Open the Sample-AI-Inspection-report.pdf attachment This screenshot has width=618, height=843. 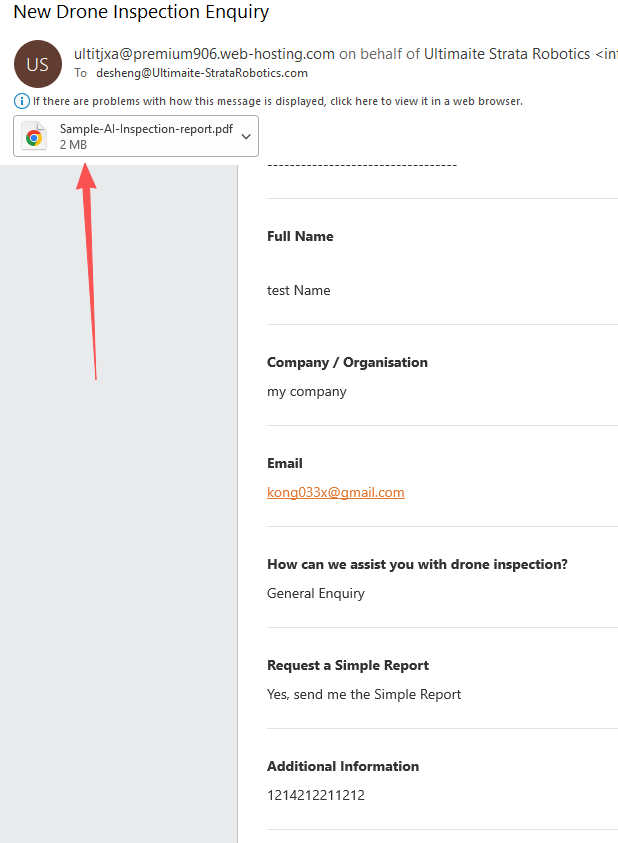click(130, 129)
